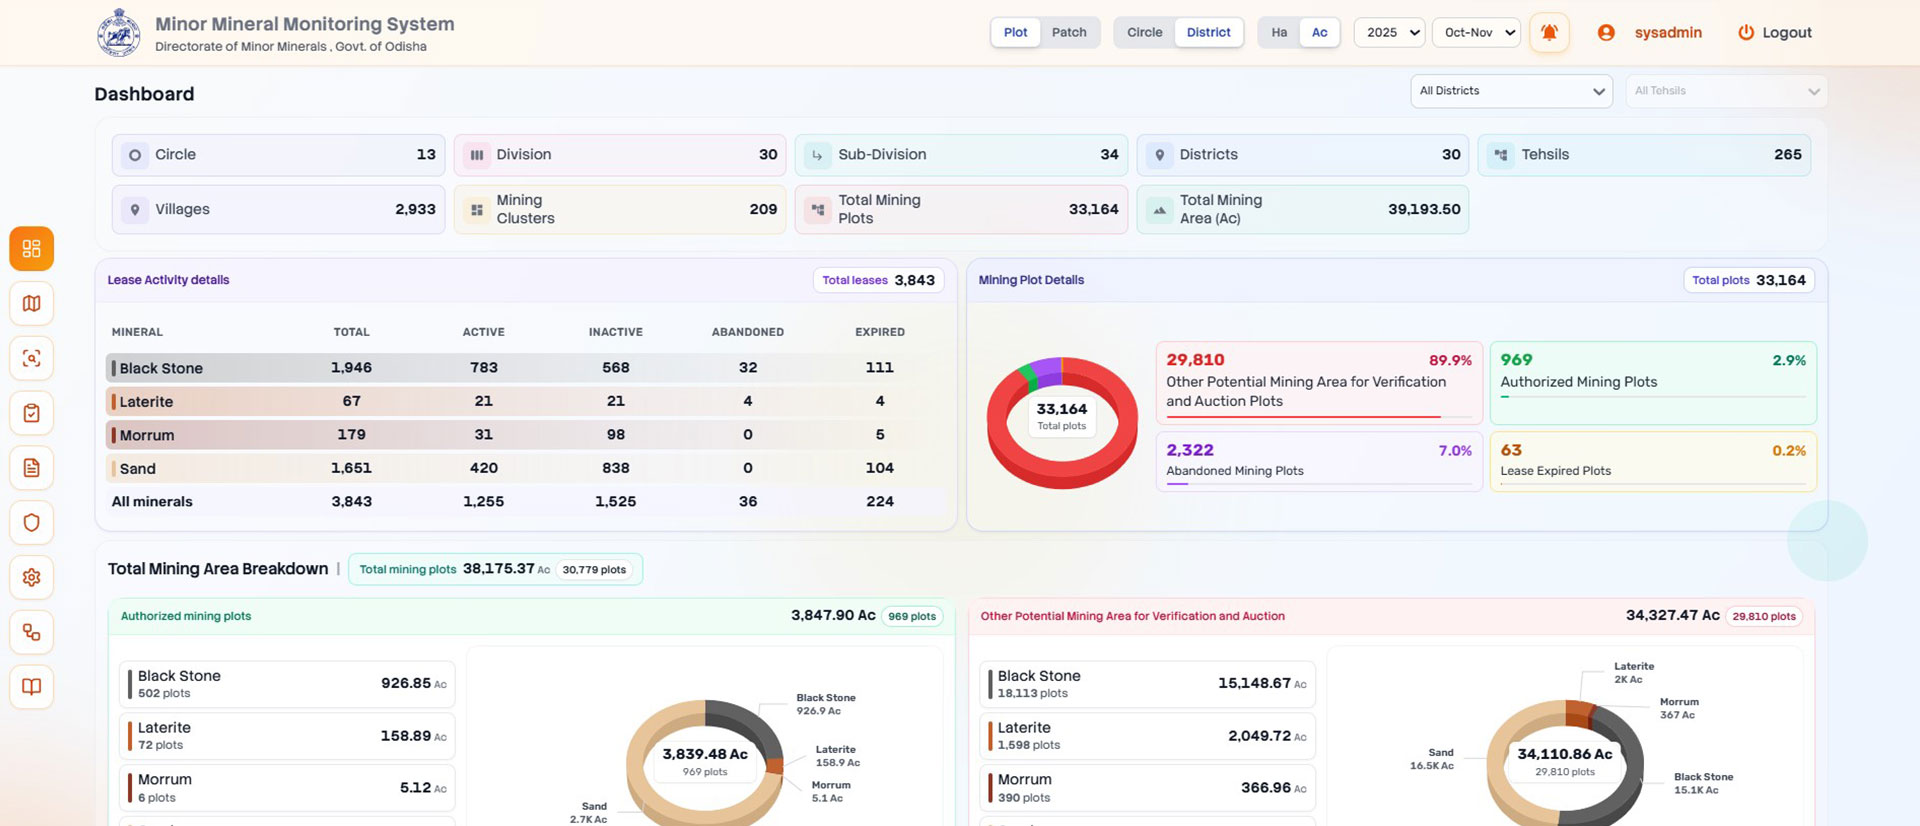Click the Odisha government emblem logo

point(119,33)
